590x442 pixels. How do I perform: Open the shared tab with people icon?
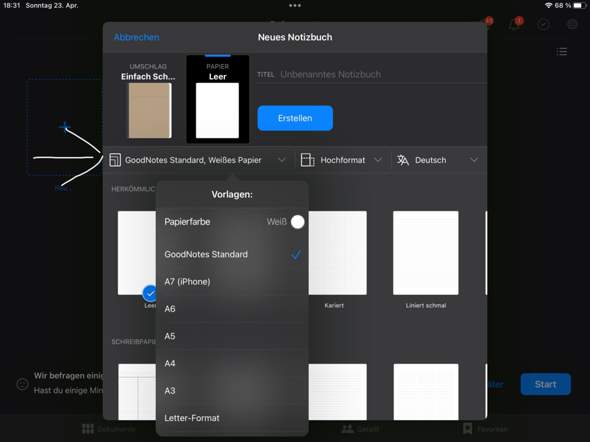point(360,429)
